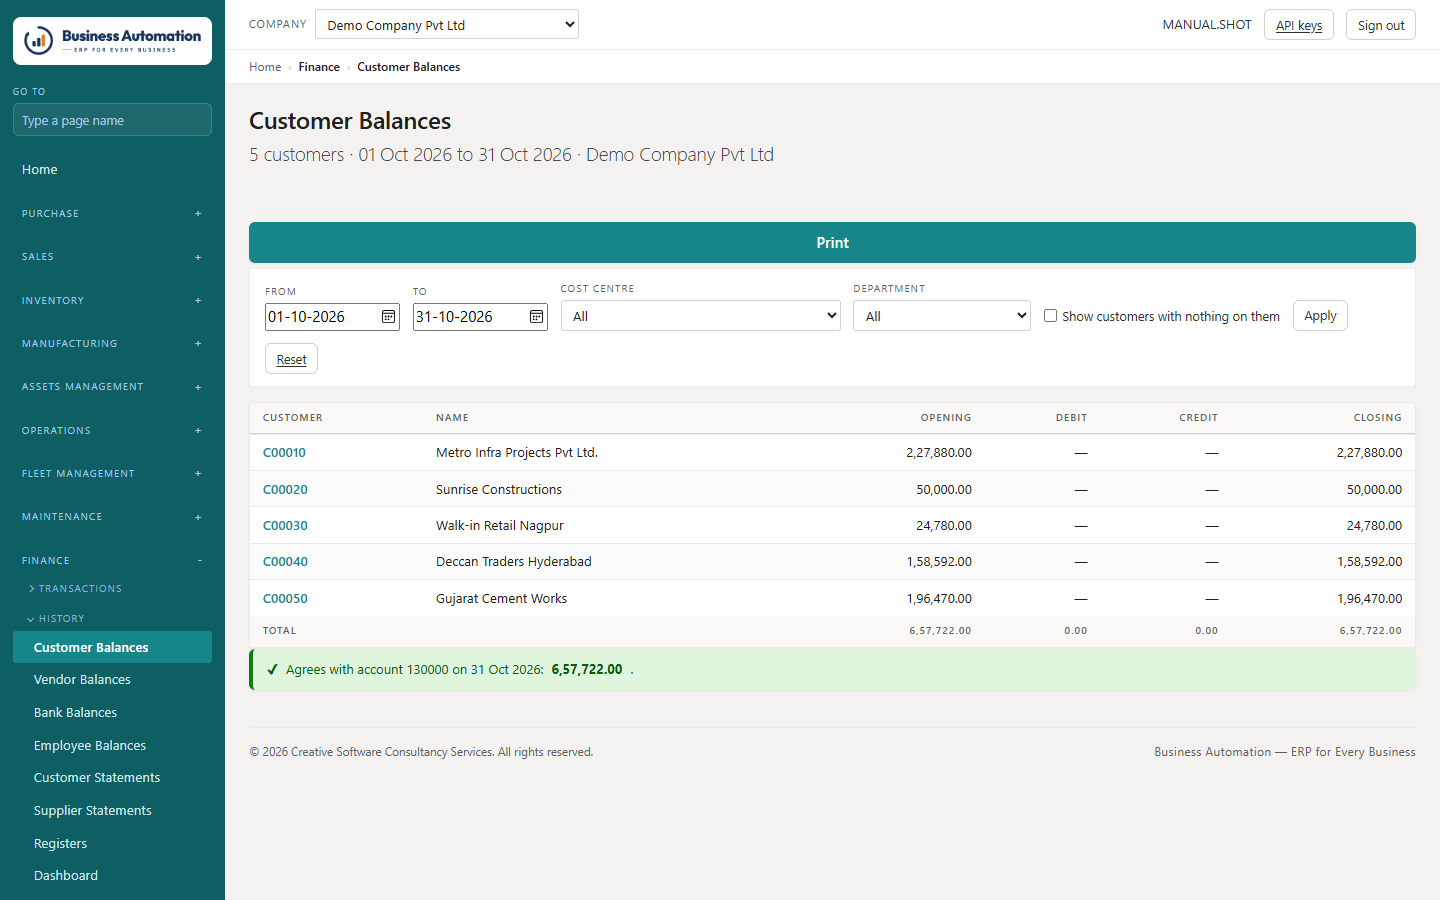Open customer C00040 link
1440x900 pixels.
(285, 562)
